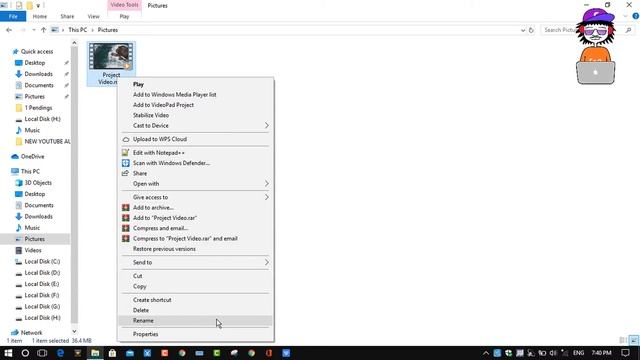
Task: Open Local Disk (D:)
Action: pyautogui.click(x=42, y=273)
